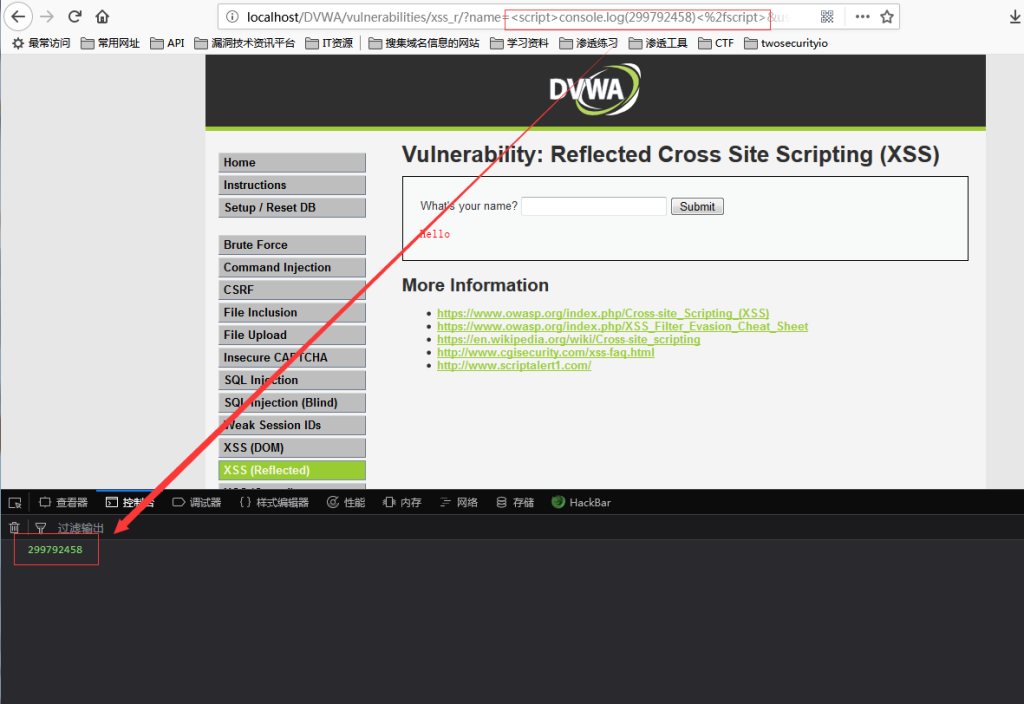
Task: Click the element picker icon in devtools
Action: pyautogui.click(x=15, y=502)
